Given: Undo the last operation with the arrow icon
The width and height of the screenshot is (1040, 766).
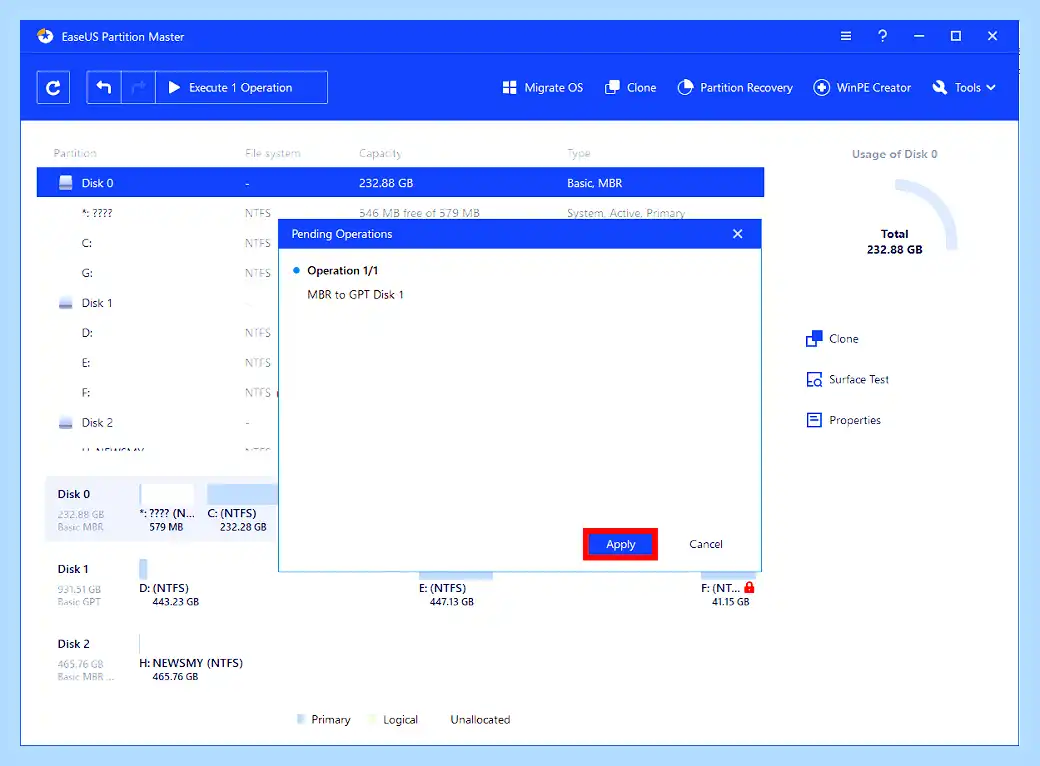Looking at the screenshot, I should (x=104, y=88).
